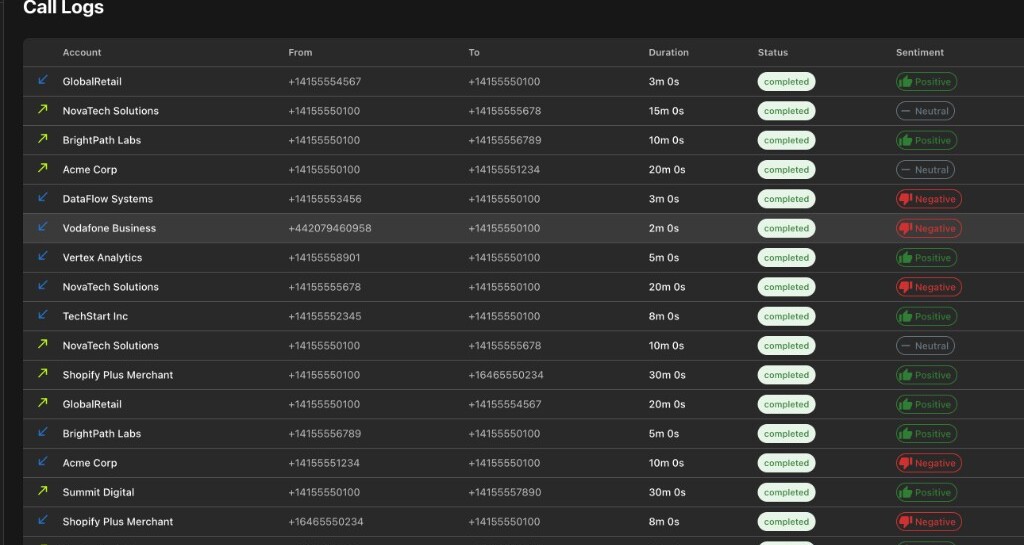Click incoming arrow icon beside GlobalRetail 3m call
The width and height of the screenshot is (1024, 545).
pos(42,80)
